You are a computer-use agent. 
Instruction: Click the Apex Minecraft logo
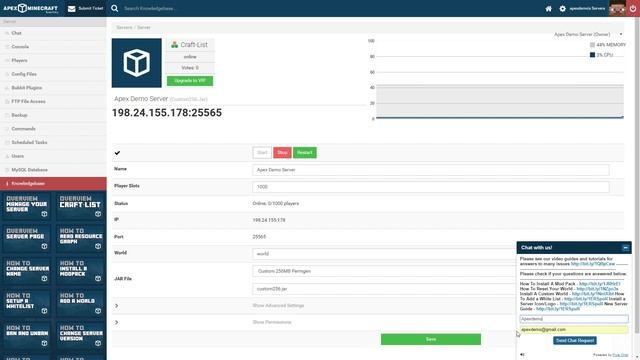click(x=31, y=8)
